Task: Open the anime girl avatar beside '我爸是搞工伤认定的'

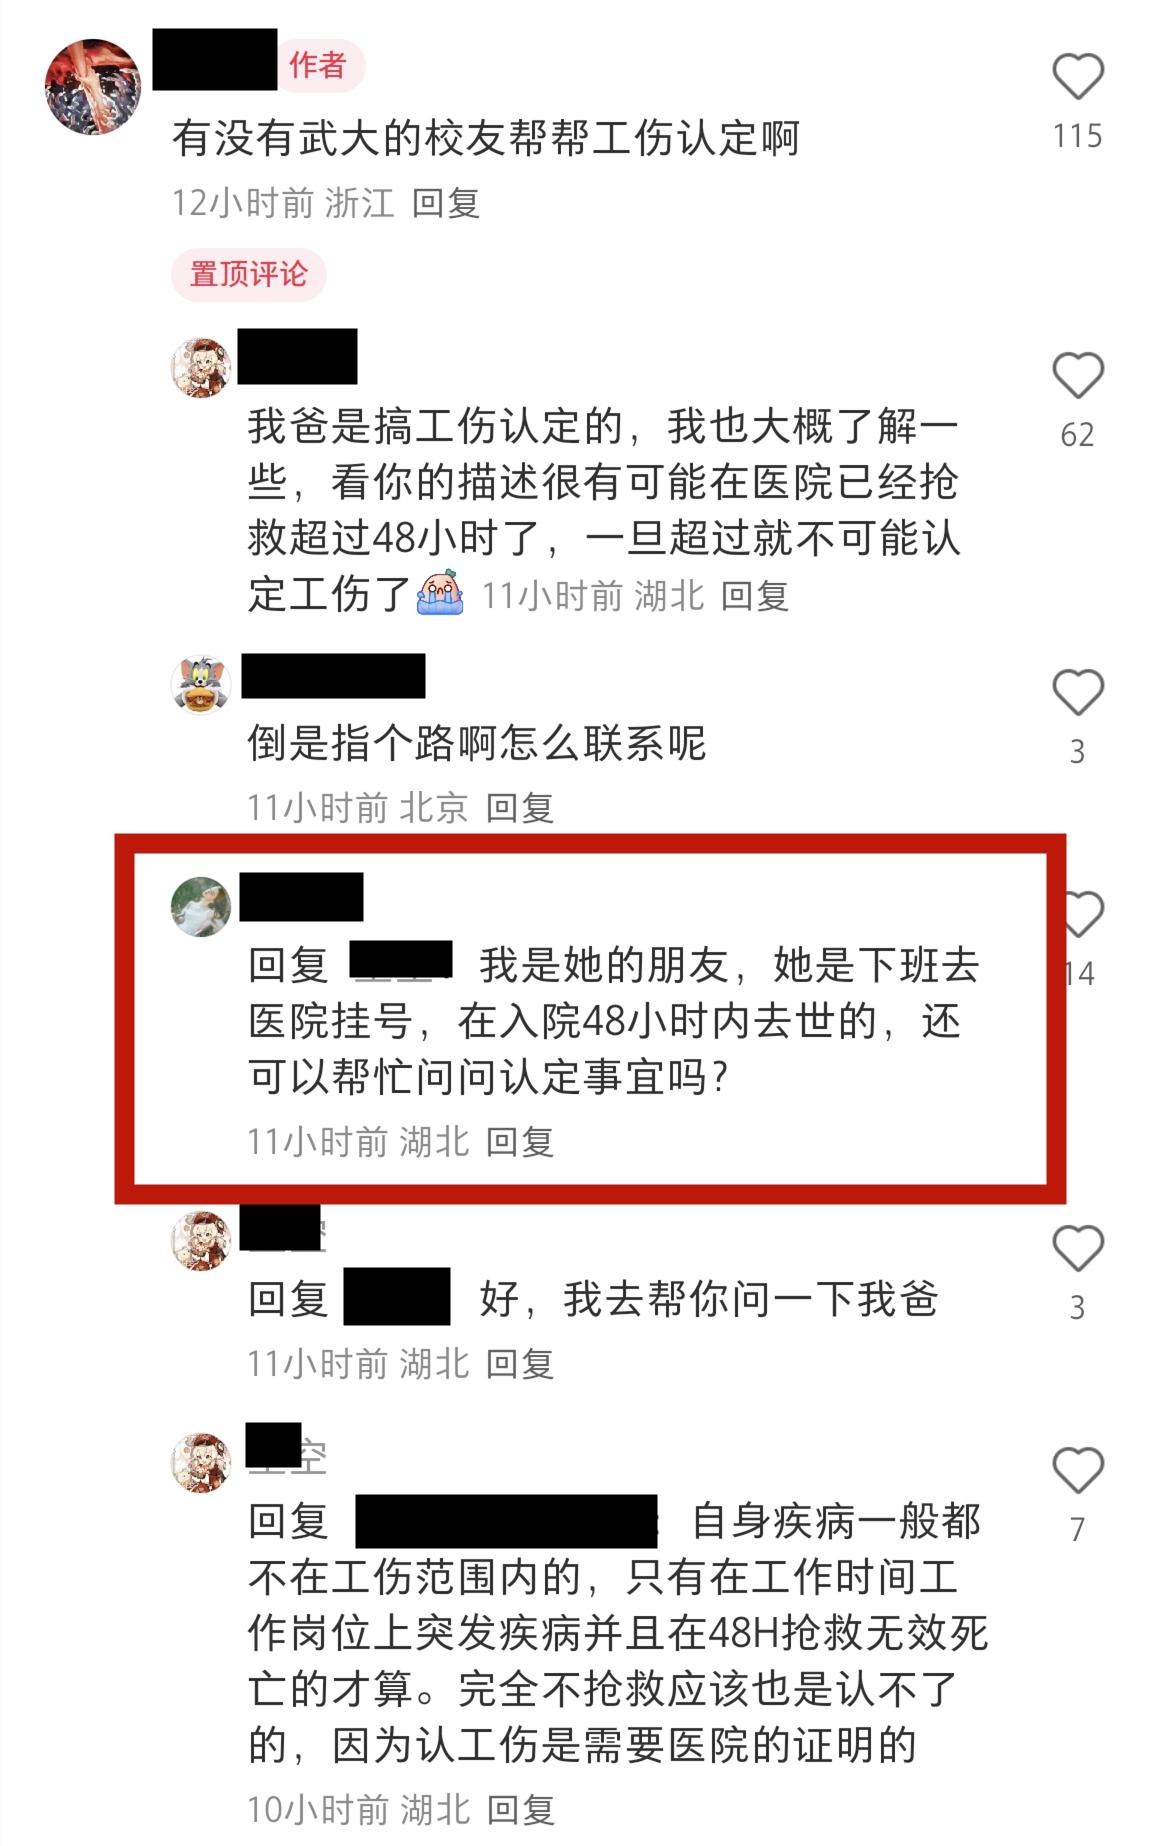Action: point(201,368)
